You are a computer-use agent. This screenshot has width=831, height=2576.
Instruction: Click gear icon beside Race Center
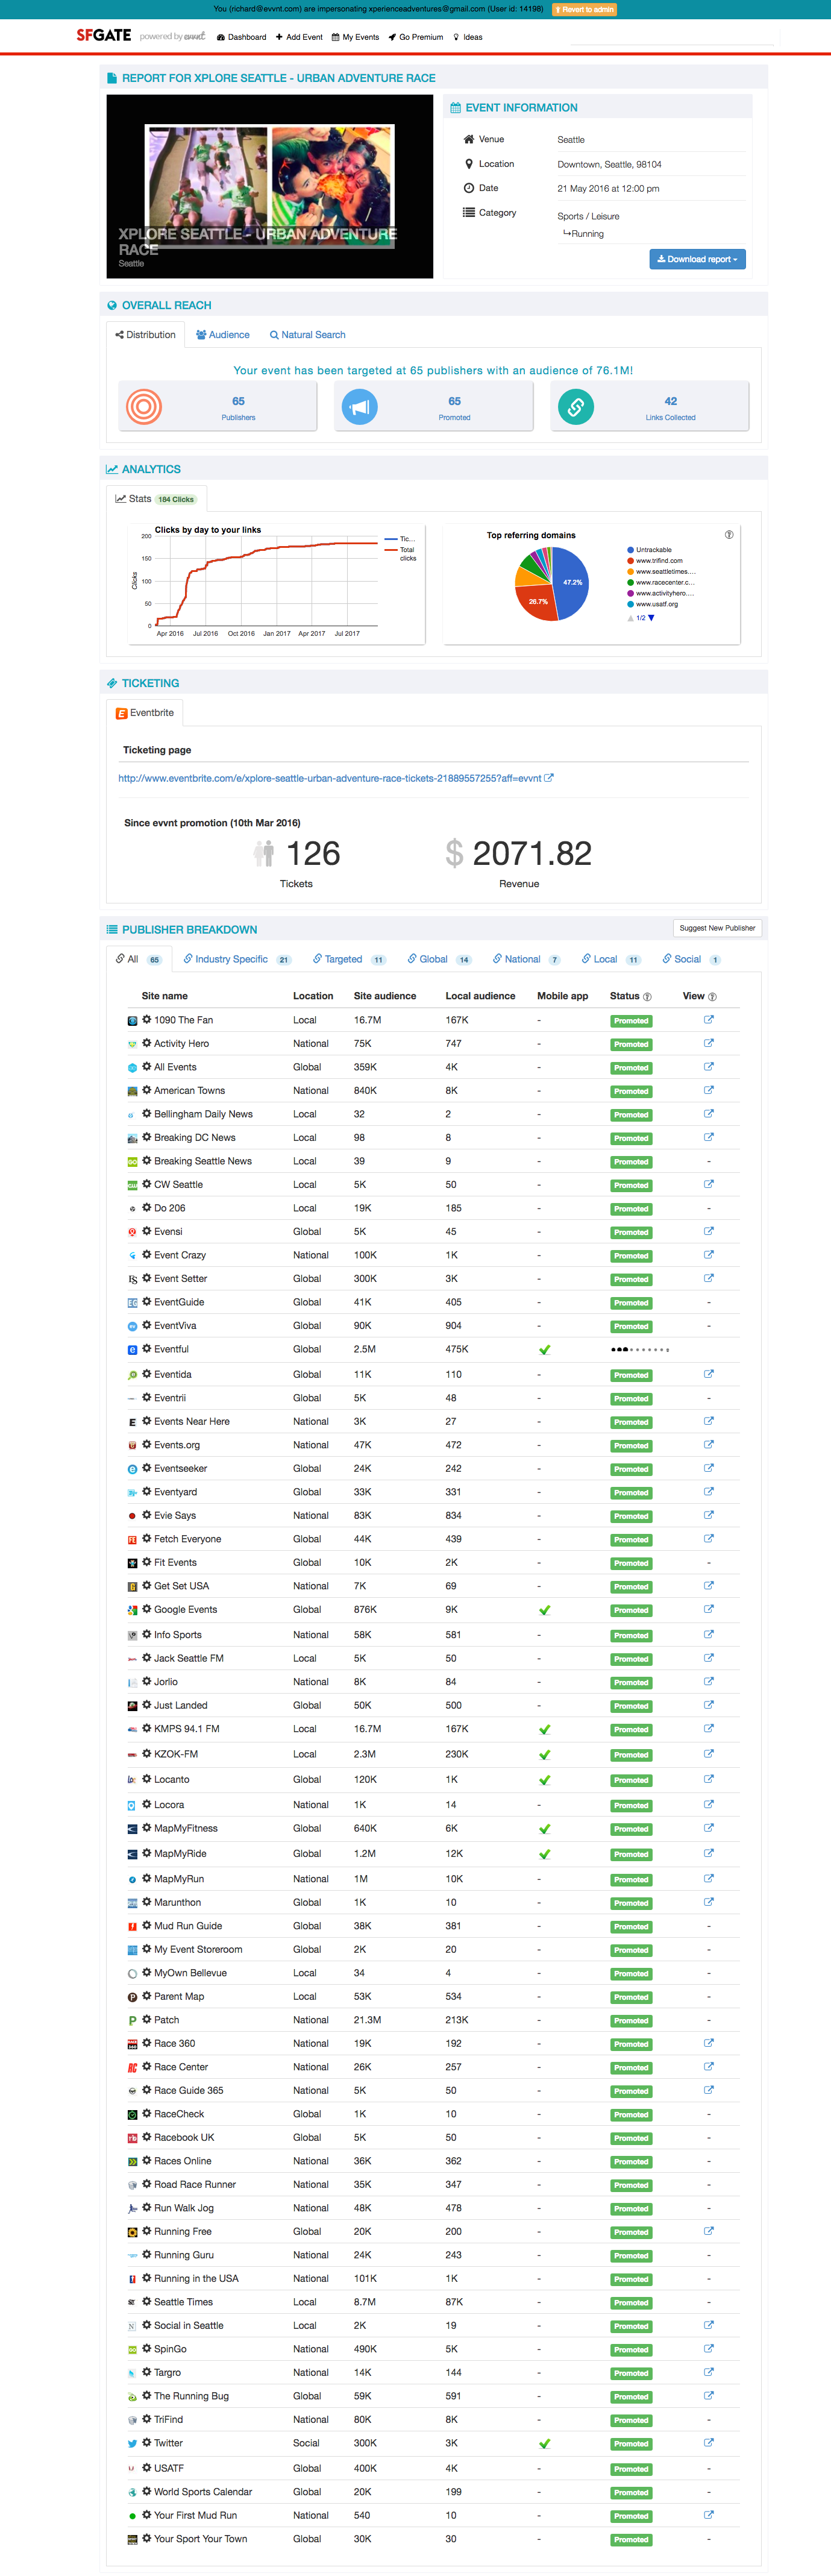coord(146,2066)
